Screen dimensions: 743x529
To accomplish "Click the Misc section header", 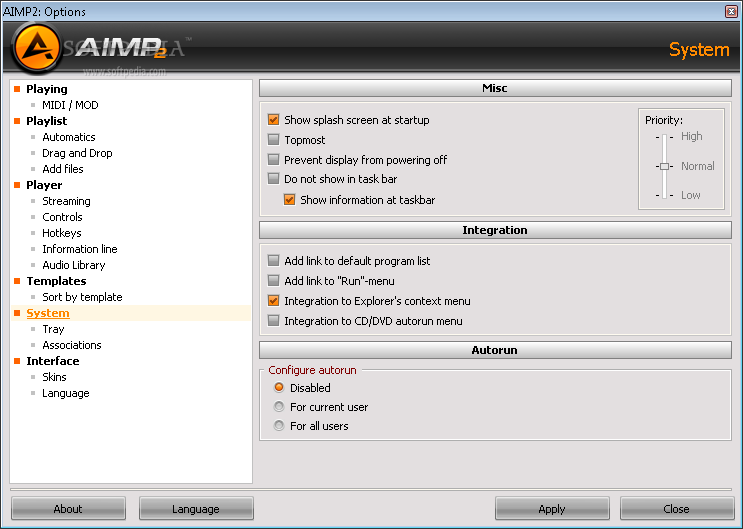I will click(495, 88).
